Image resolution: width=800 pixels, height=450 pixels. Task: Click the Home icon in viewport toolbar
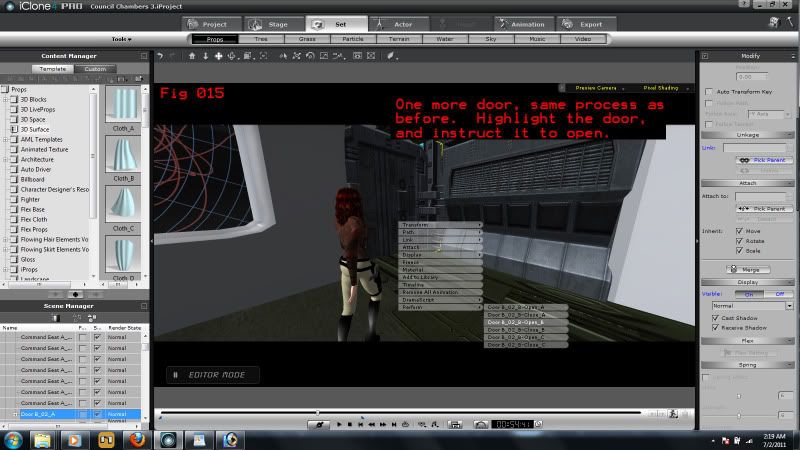pyautogui.click(x=192, y=56)
